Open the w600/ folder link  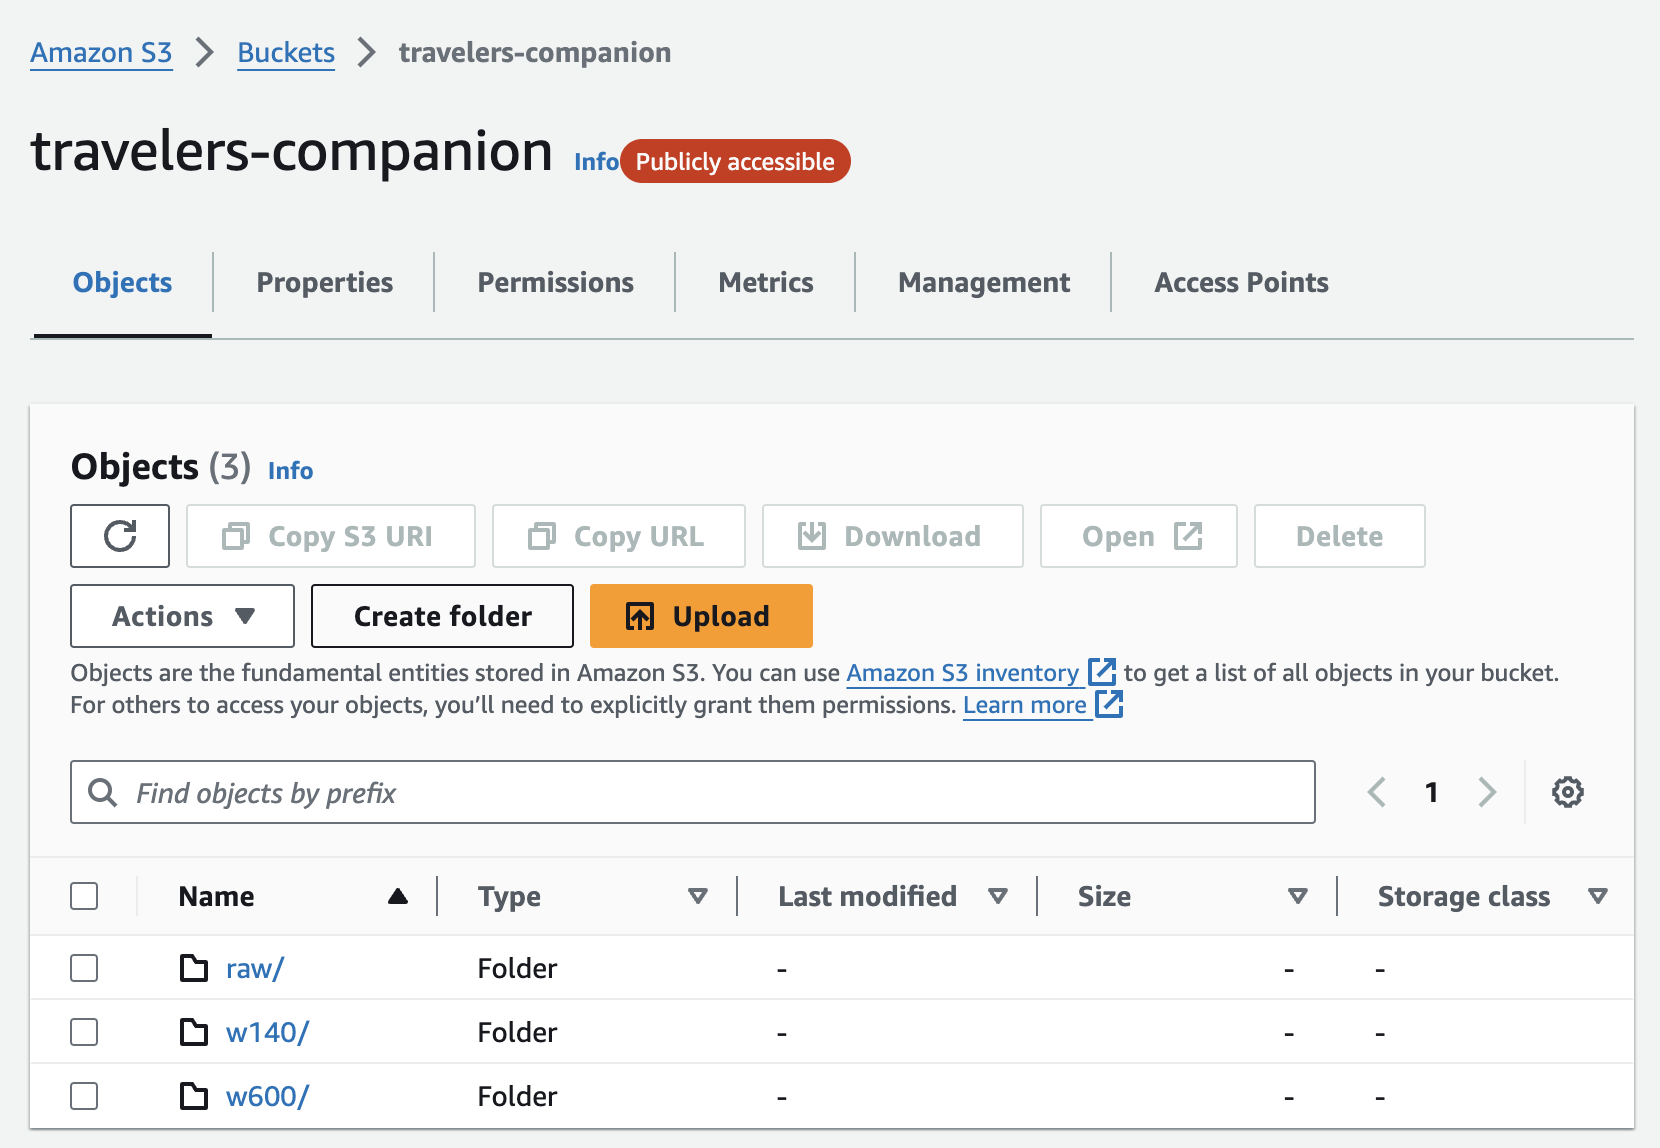pyautogui.click(x=267, y=1096)
